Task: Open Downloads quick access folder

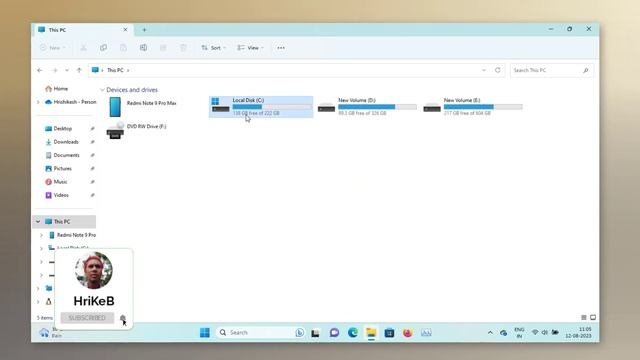Action: pyautogui.click(x=62, y=142)
